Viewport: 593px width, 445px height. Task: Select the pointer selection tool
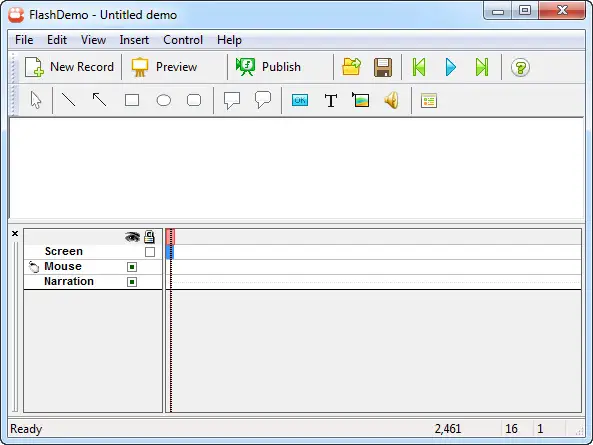point(36,101)
